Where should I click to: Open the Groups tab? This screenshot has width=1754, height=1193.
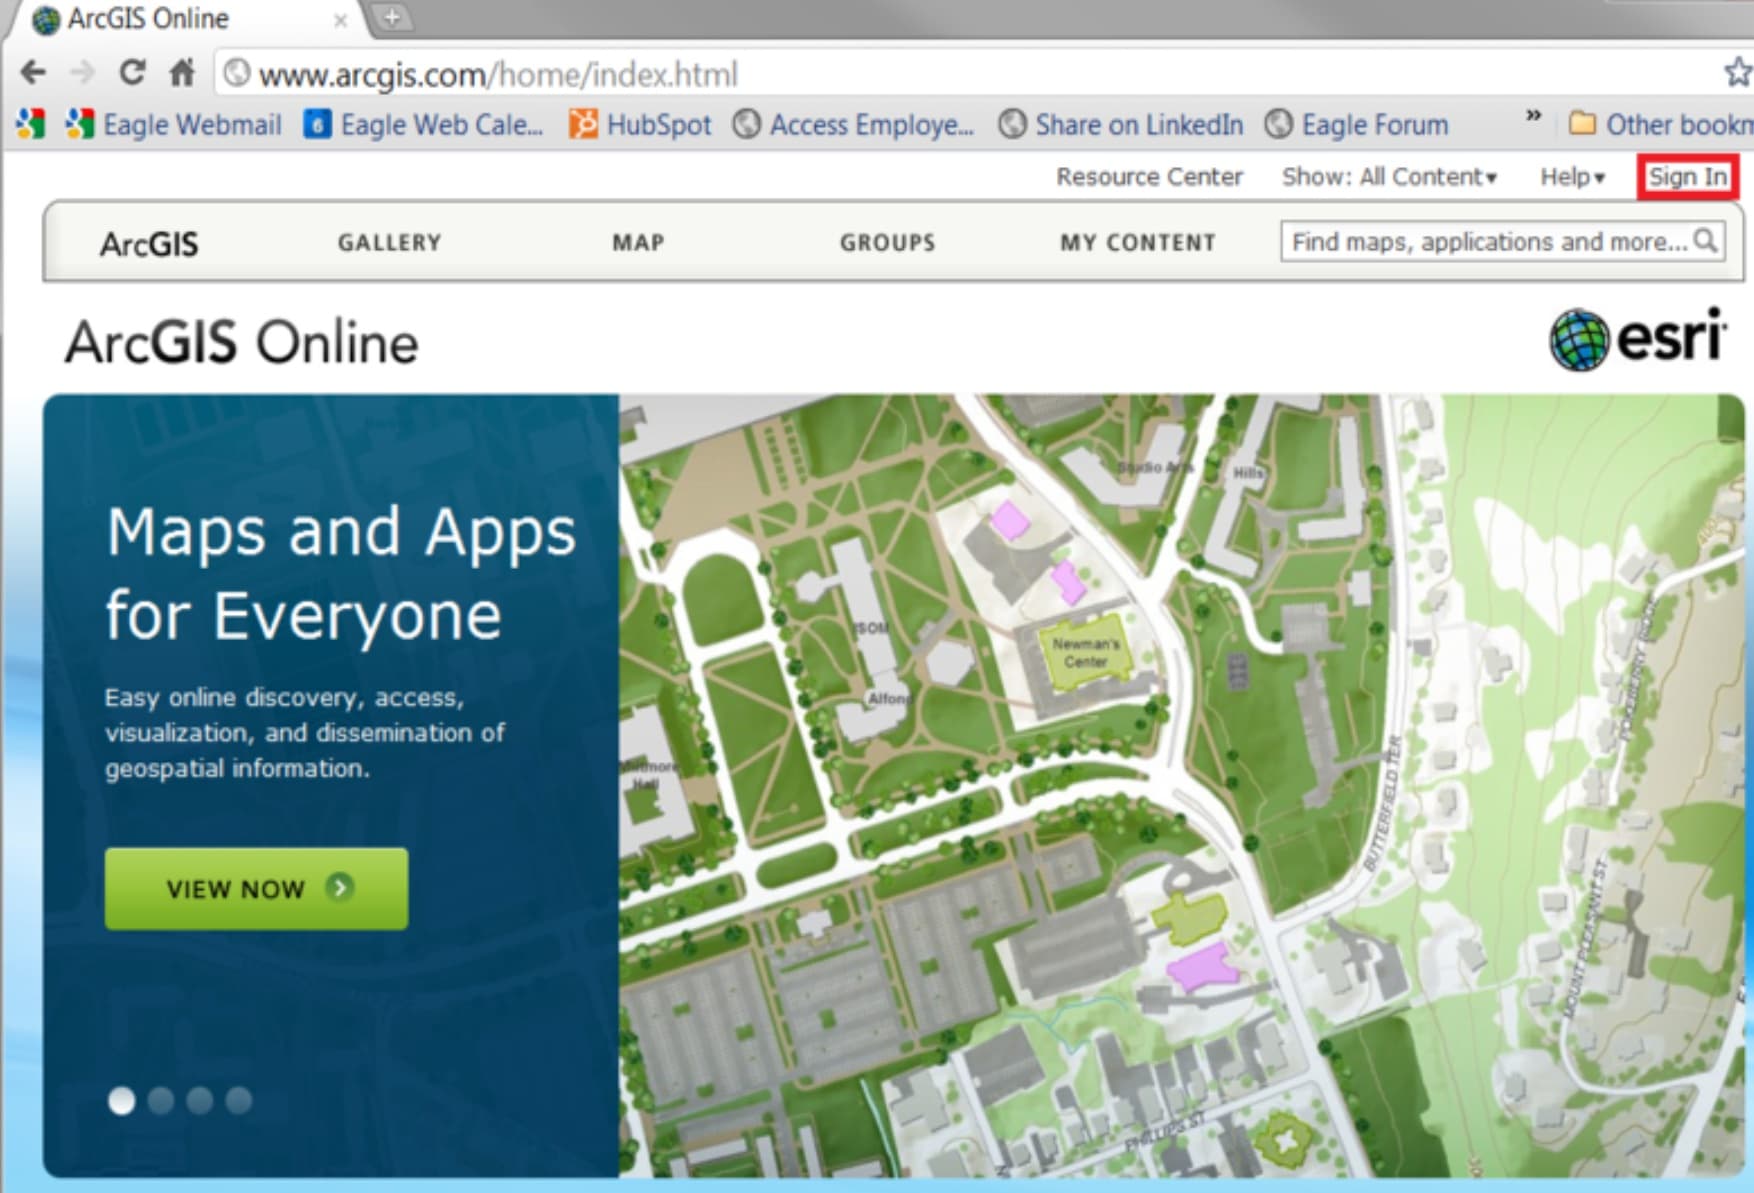(x=887, y=243)
